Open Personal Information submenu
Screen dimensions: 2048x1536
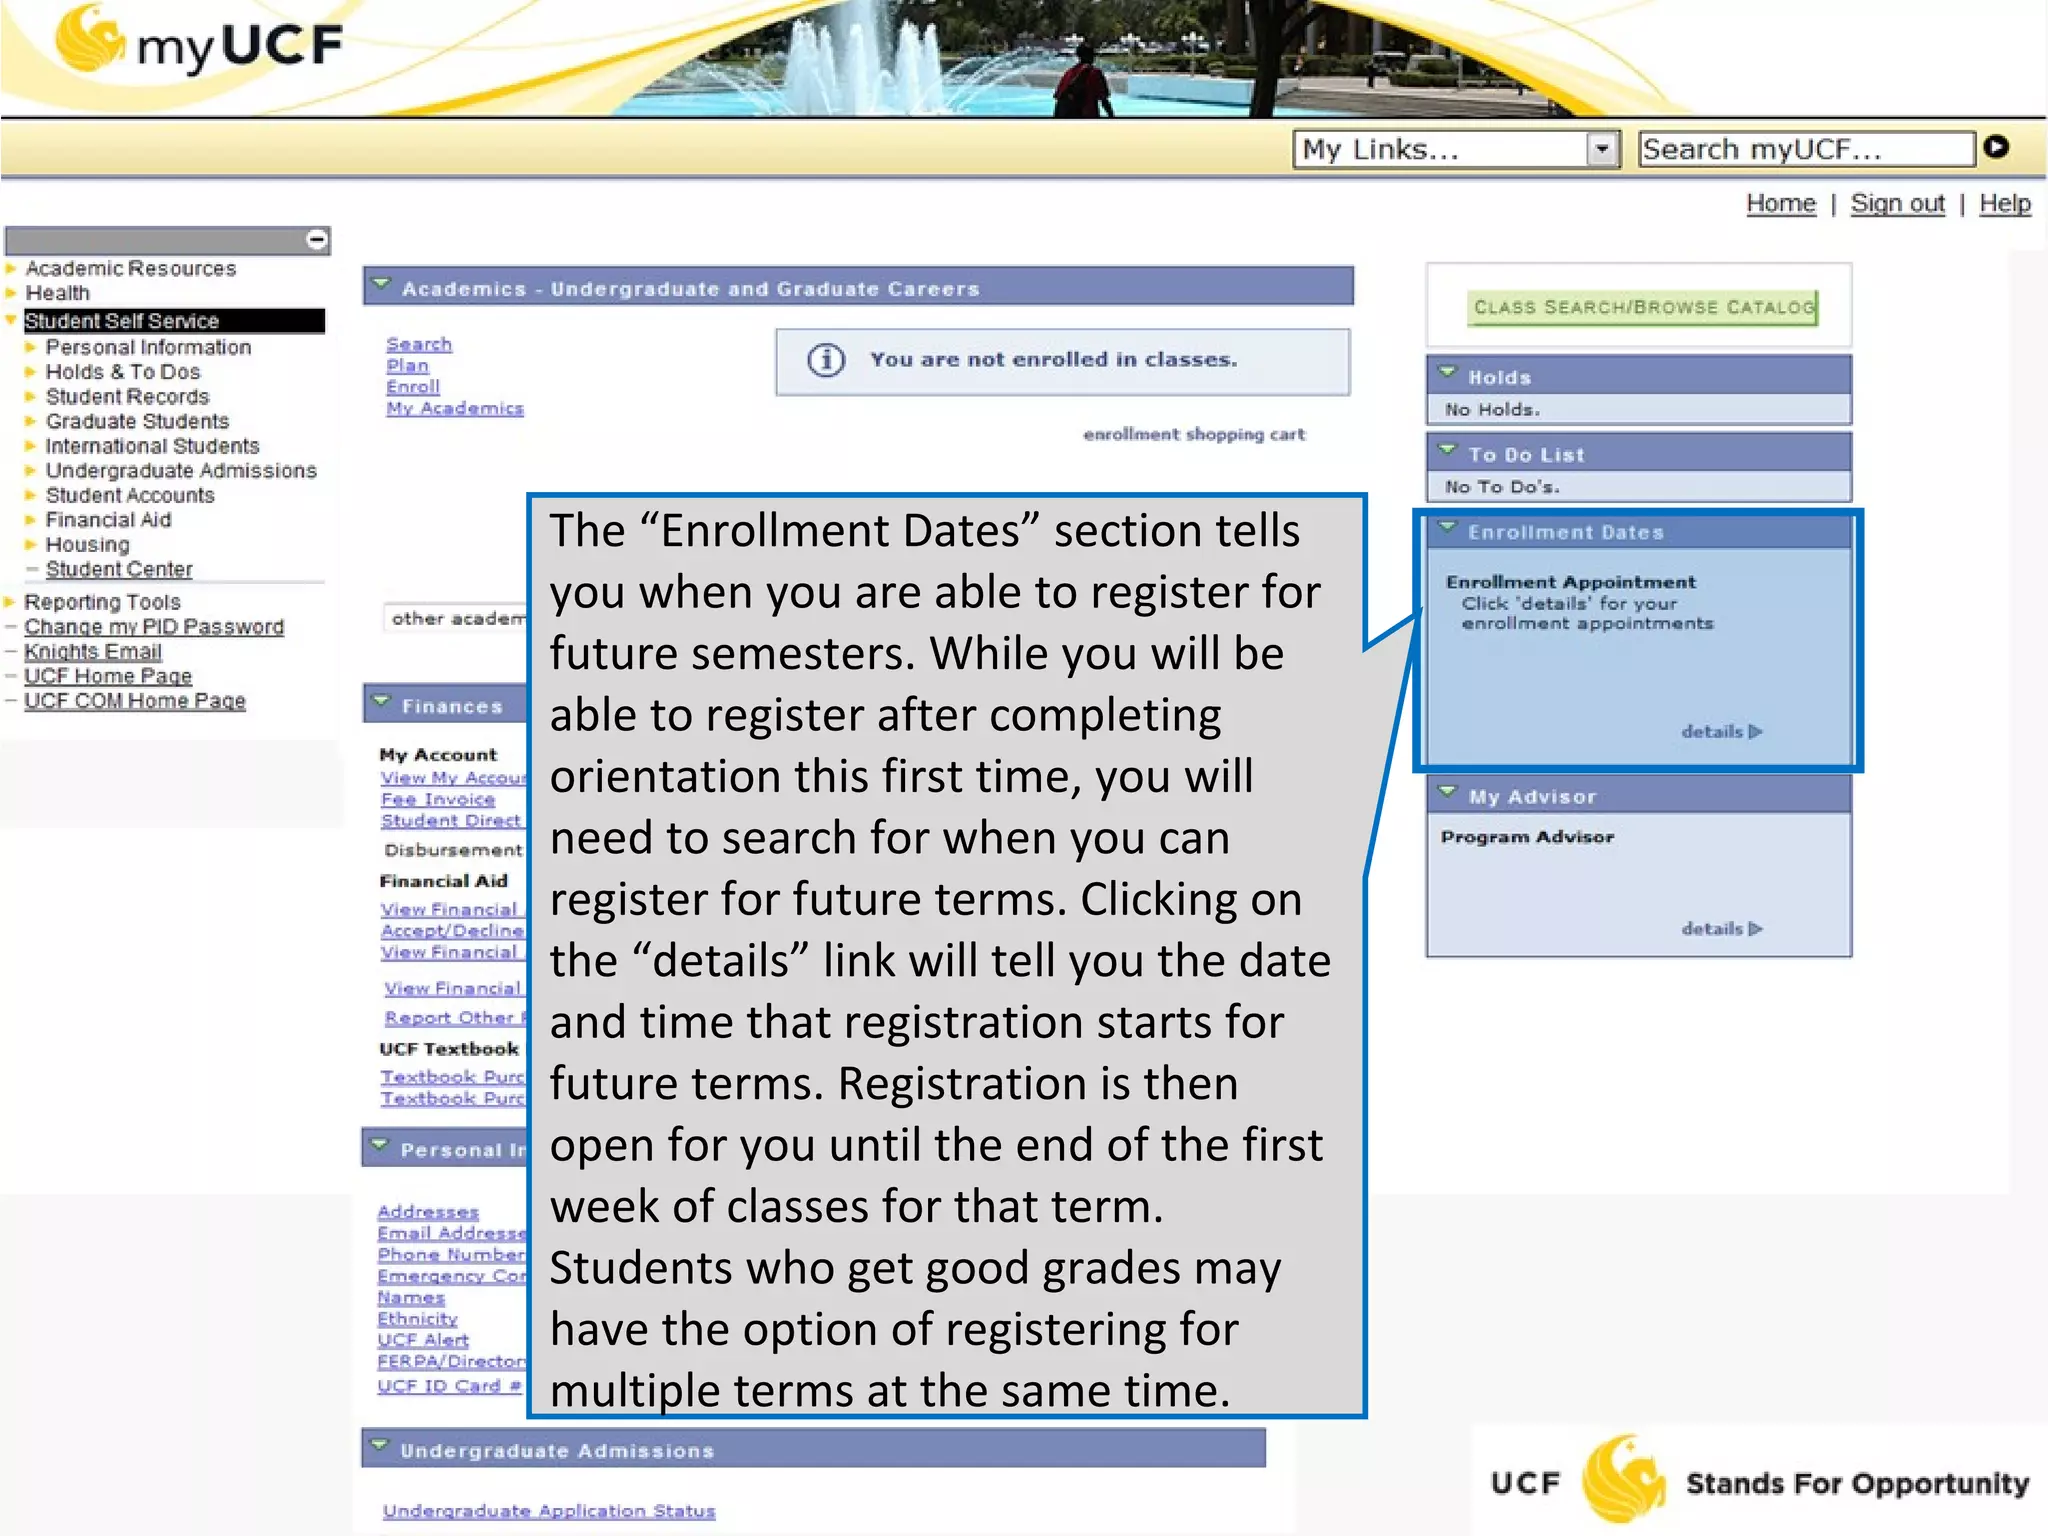click(148, 347)
